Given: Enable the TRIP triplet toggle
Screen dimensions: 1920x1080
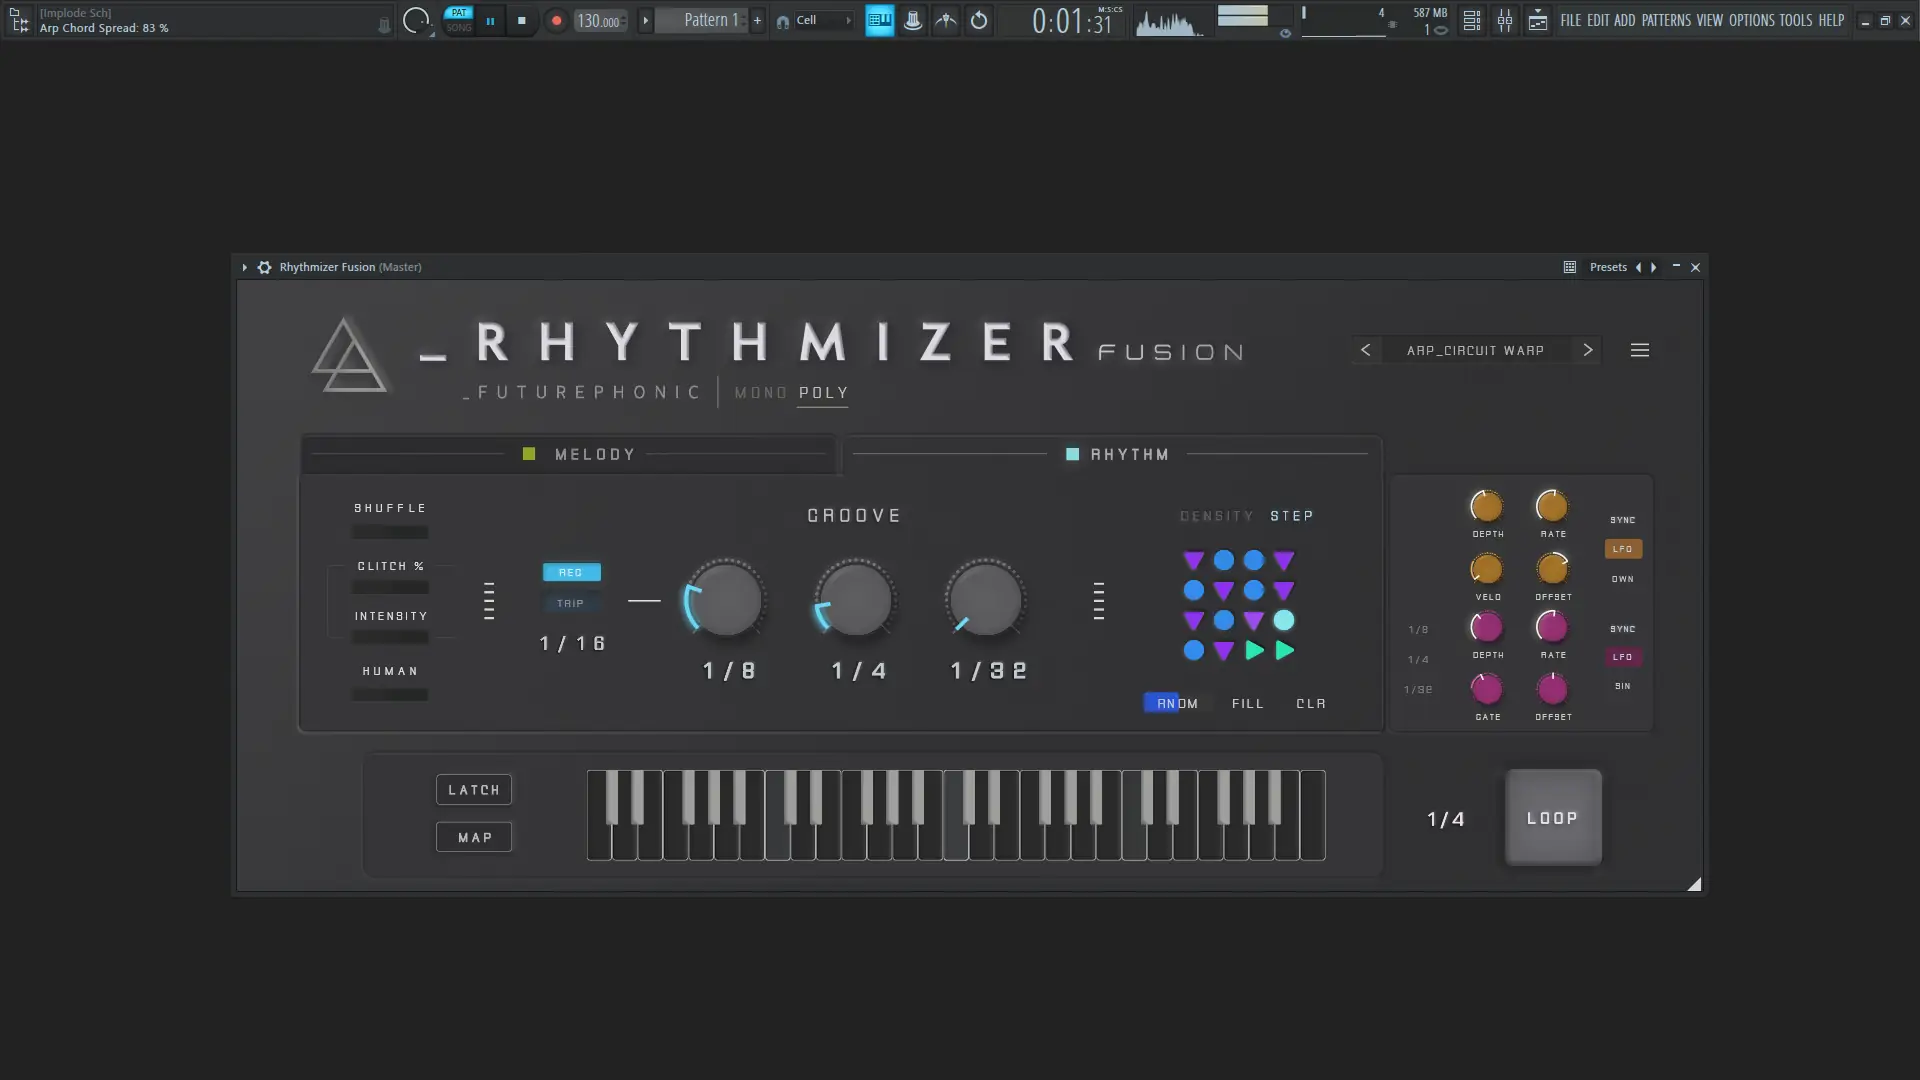Looking at the screenshot, I should point(570,603).
